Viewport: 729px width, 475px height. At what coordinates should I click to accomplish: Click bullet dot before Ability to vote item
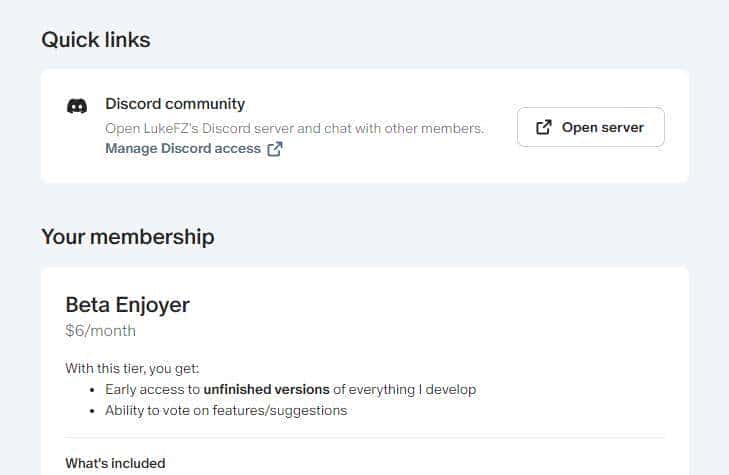coord(93,410)
